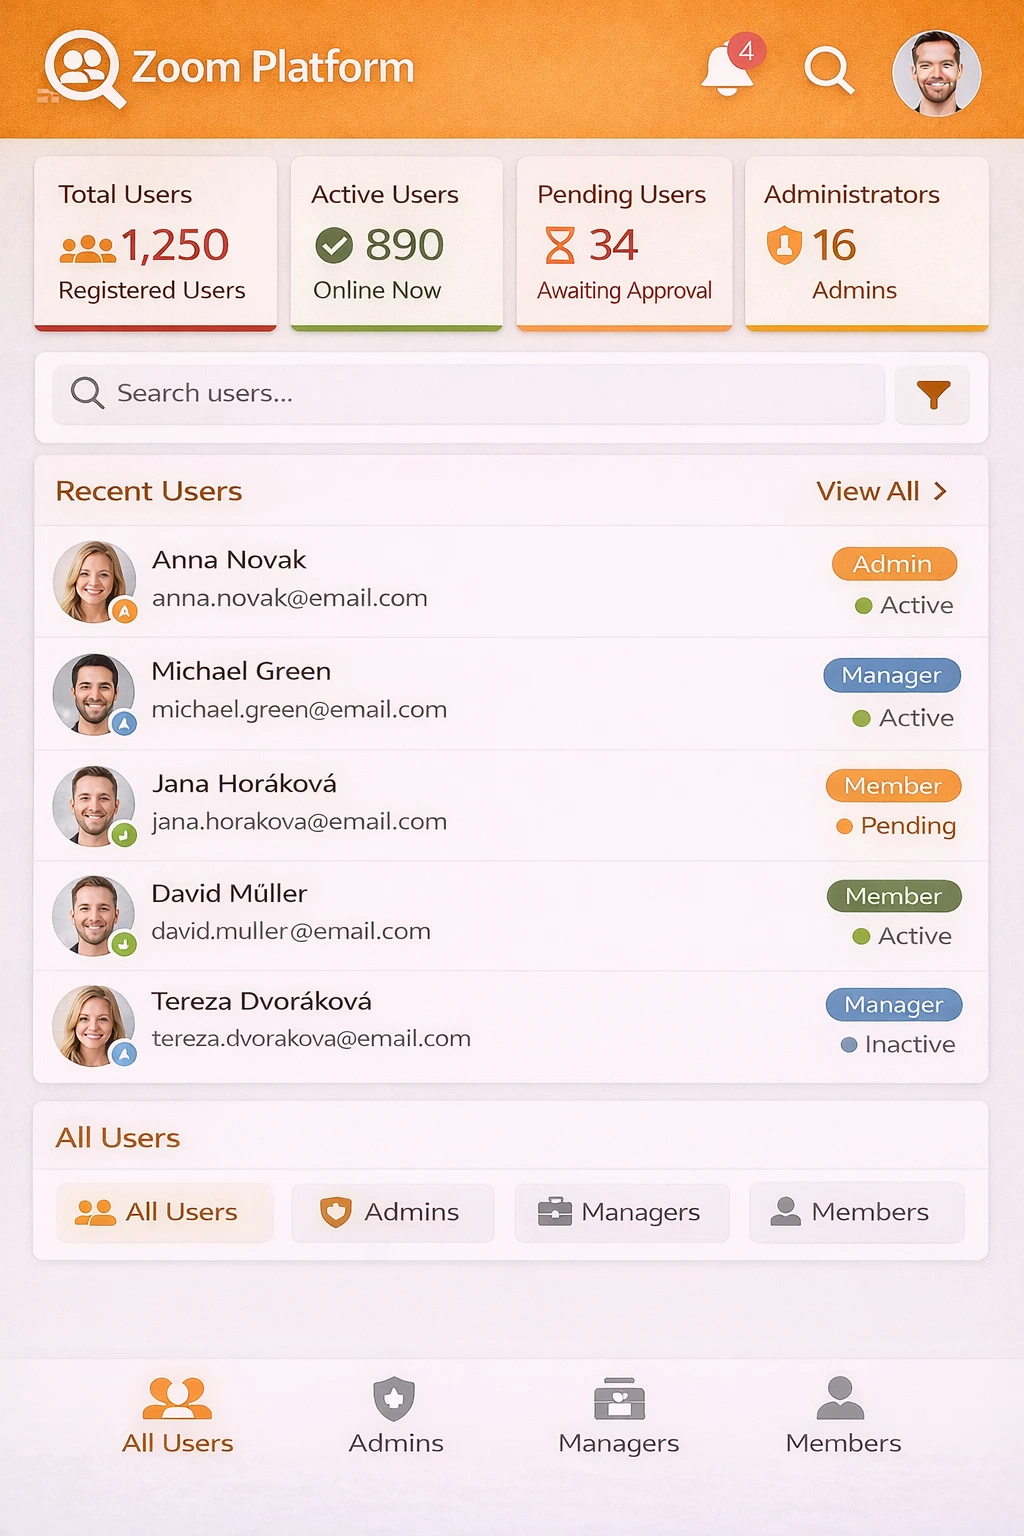The width and height of the screenshot is (1024, 1536).
Task: Select the Managers briefcase icon in bottom navigation
Action: click(x=619, y=1399)
